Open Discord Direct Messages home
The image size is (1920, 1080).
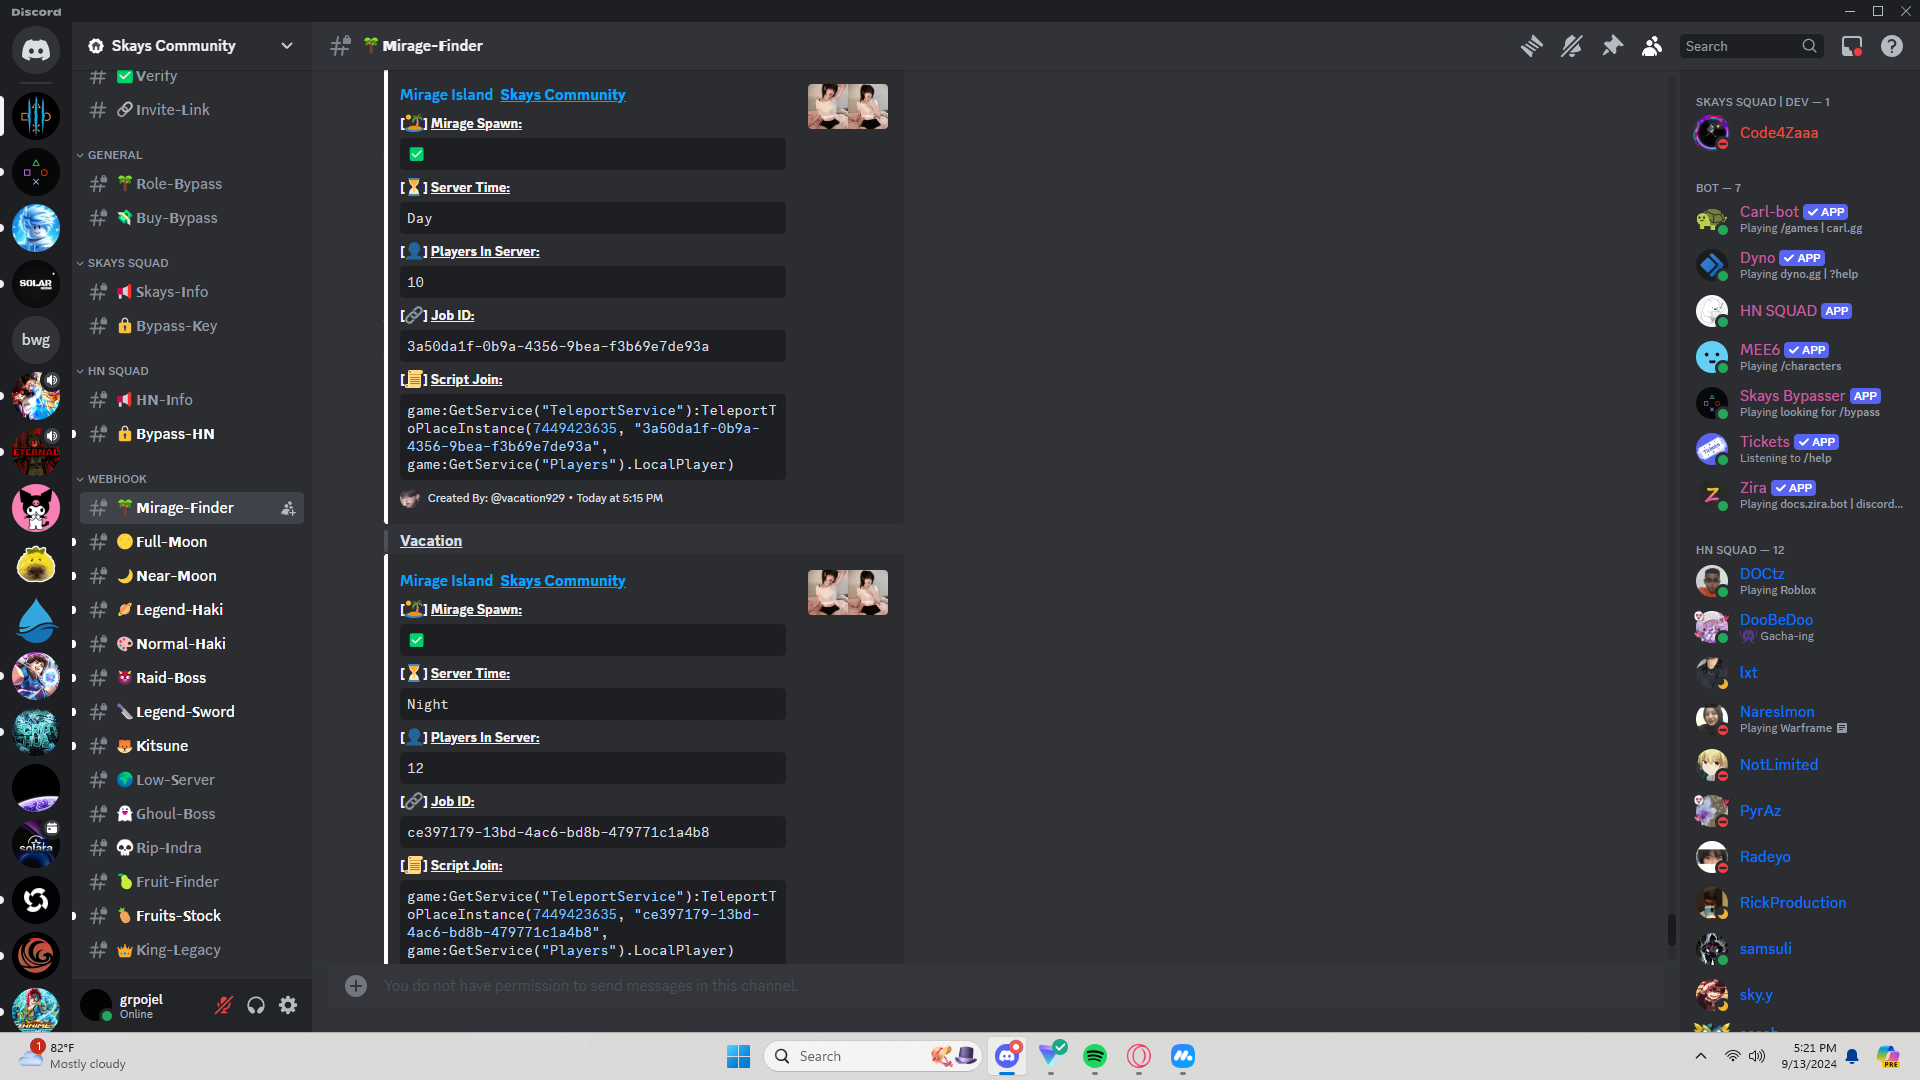36,50
